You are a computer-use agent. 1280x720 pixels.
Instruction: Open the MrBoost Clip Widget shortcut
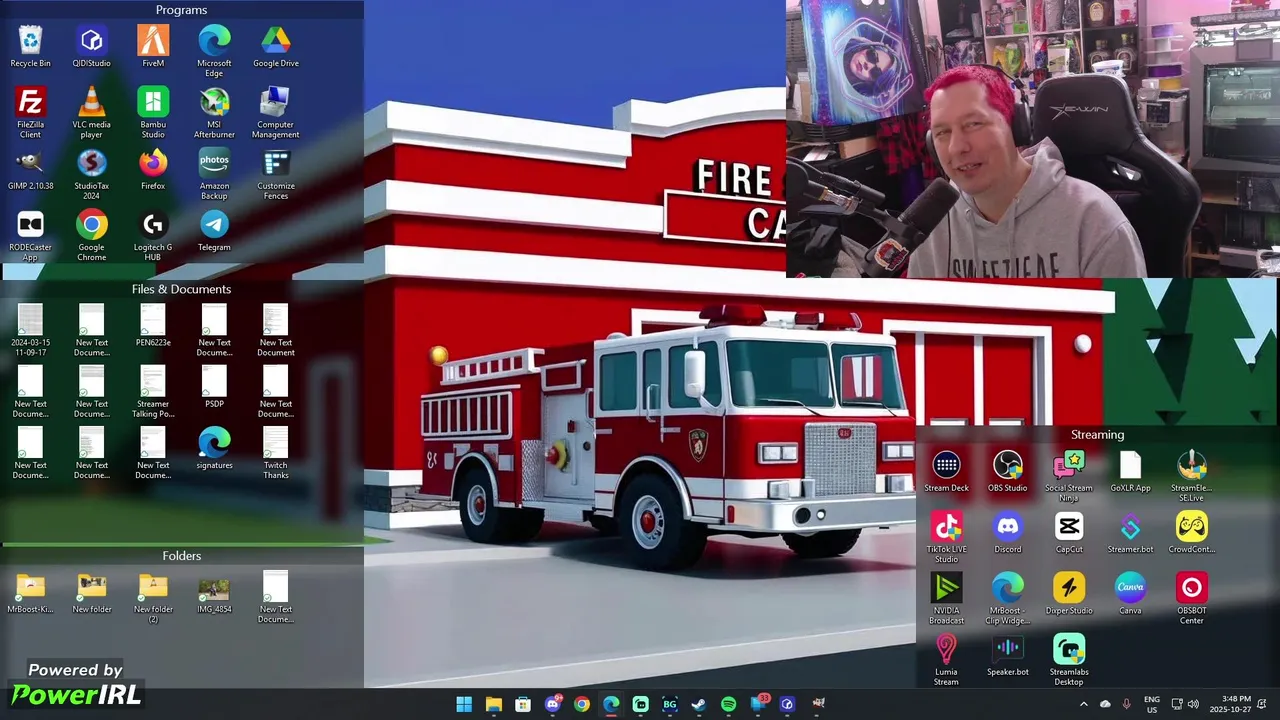pos(1007,599)
